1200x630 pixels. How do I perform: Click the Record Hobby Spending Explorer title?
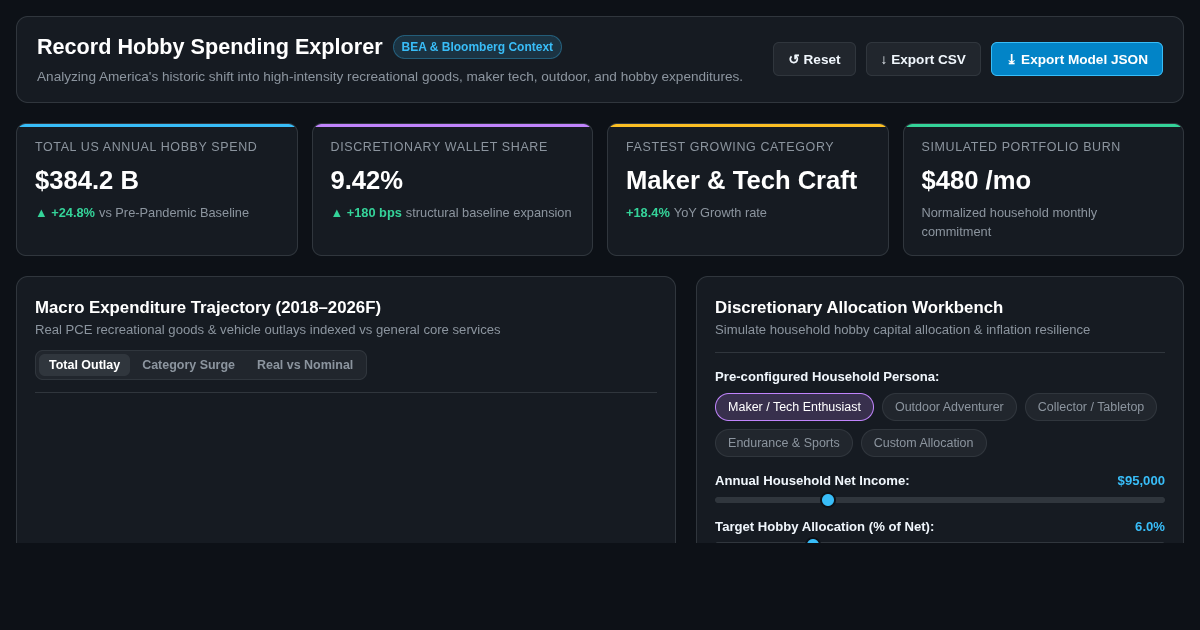(210, 47)
